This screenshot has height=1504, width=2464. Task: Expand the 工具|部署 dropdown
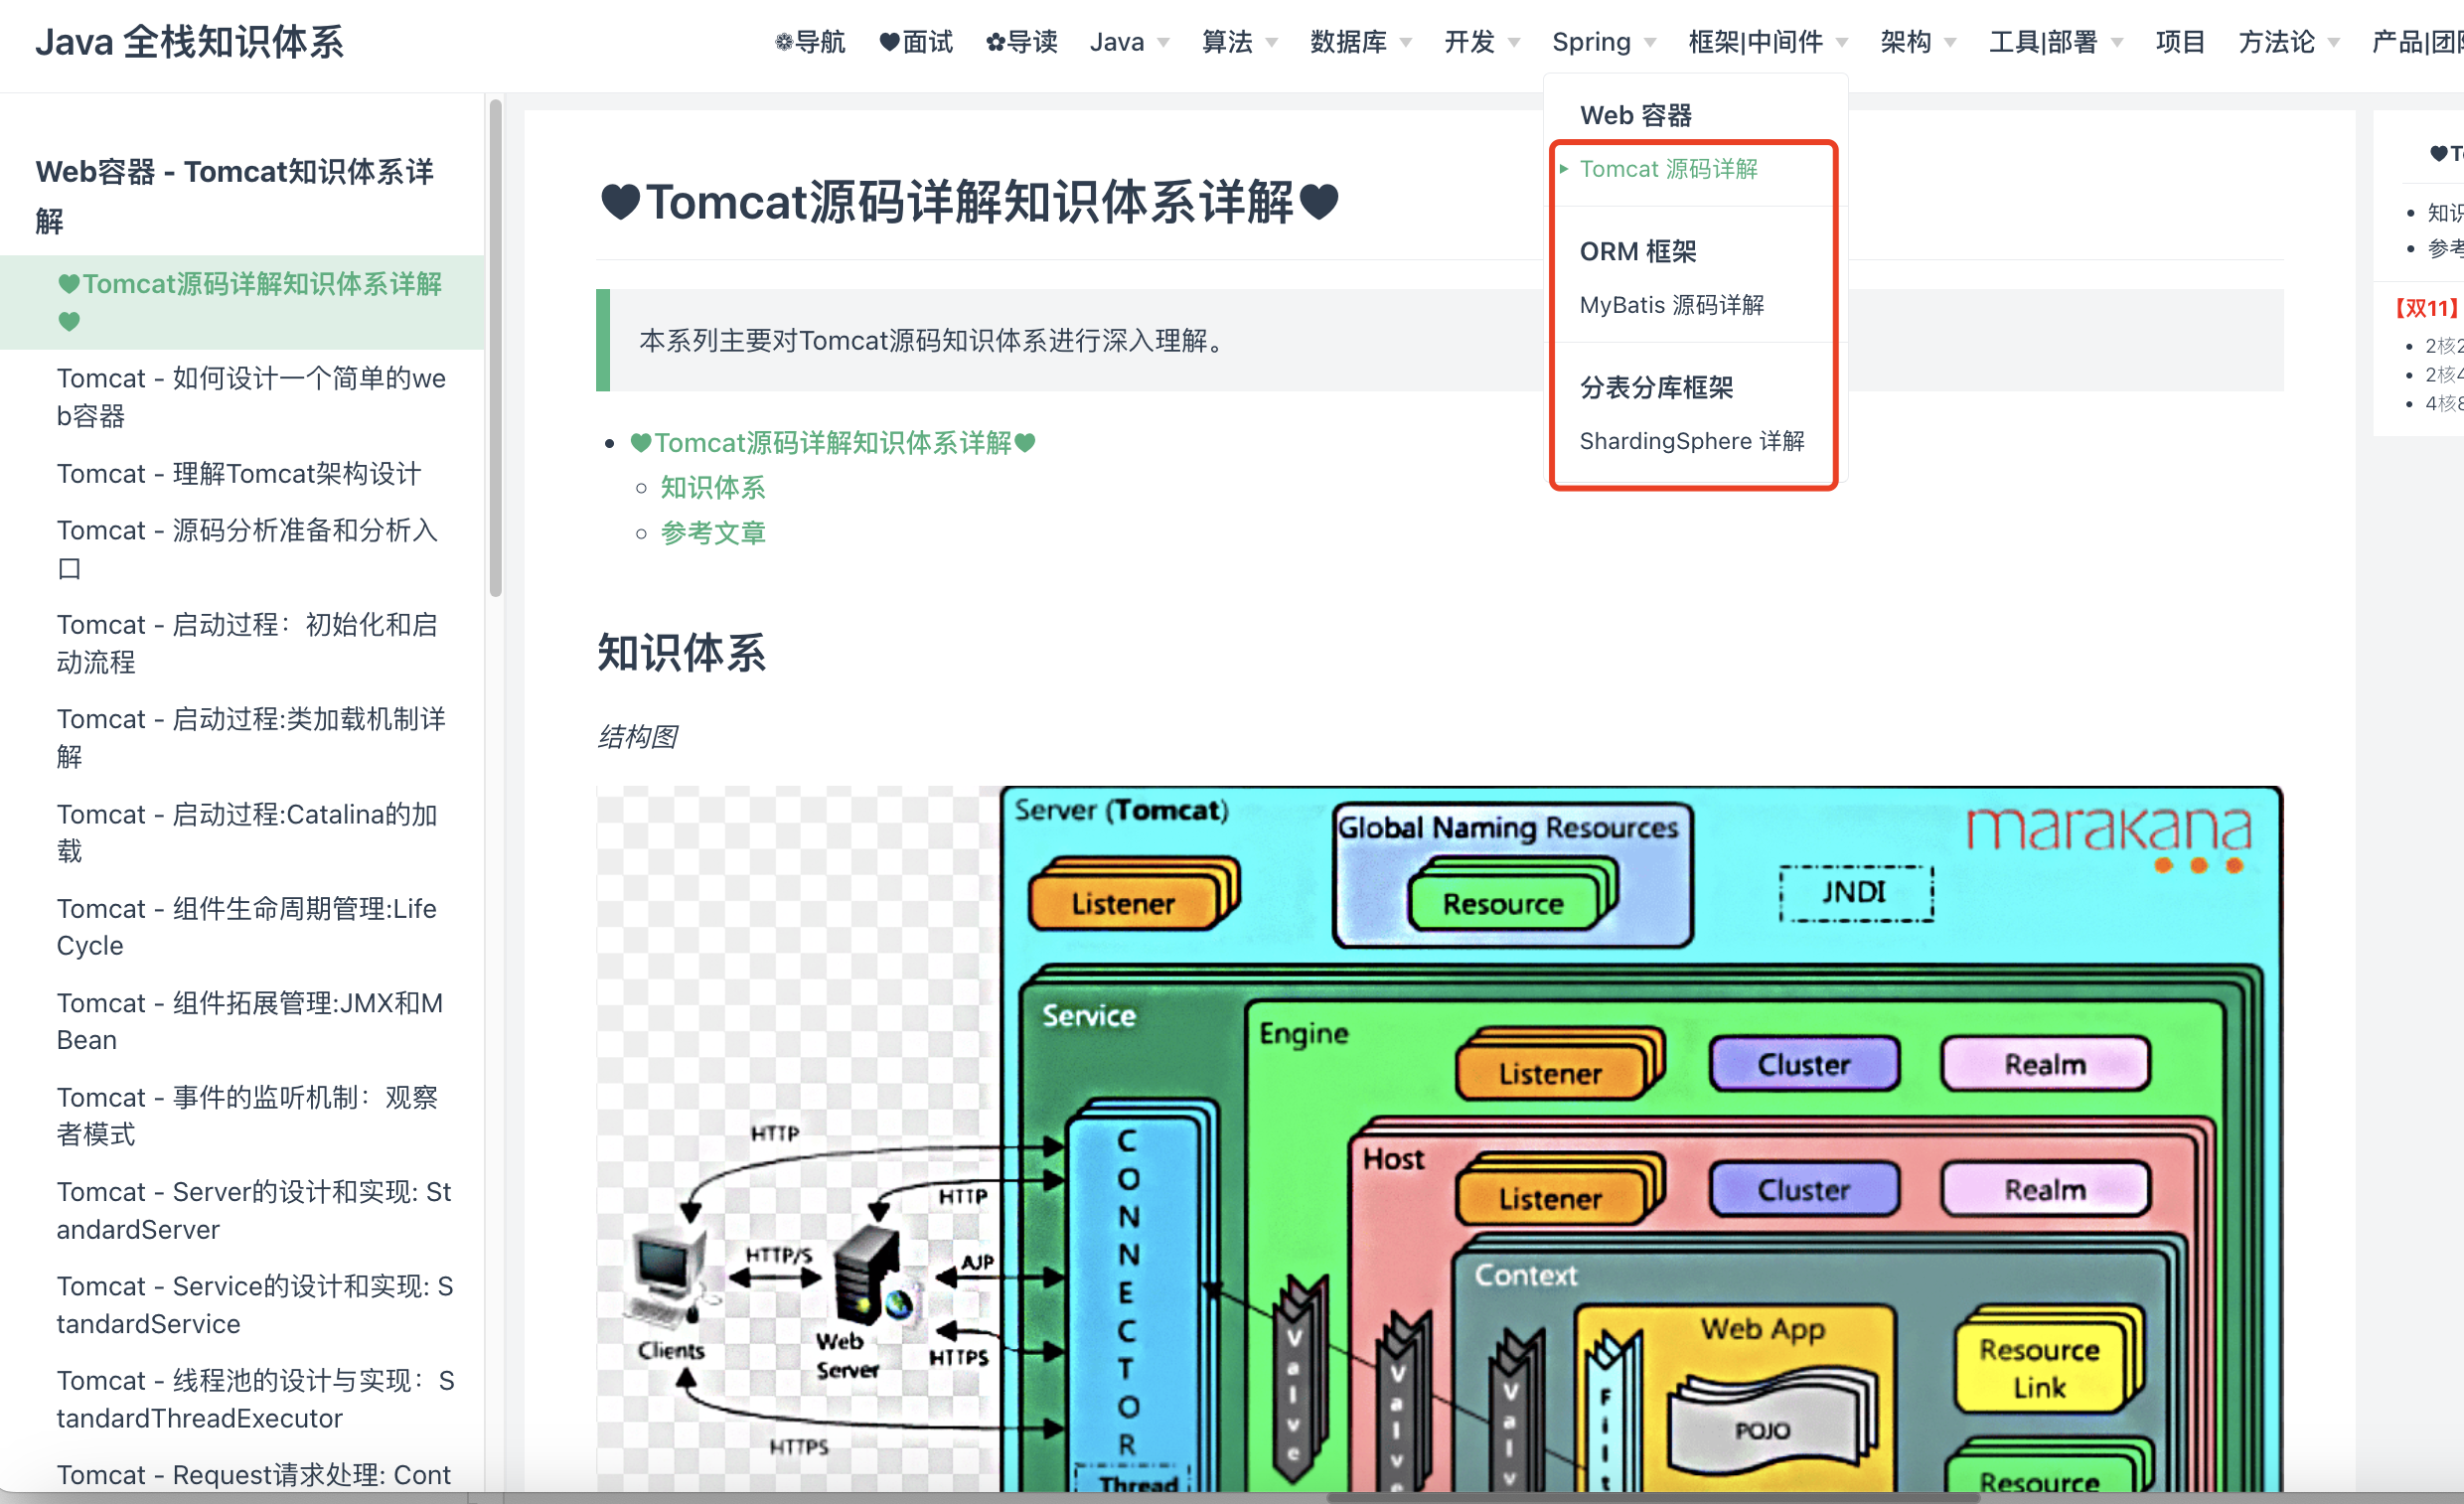click(2055, 42)
